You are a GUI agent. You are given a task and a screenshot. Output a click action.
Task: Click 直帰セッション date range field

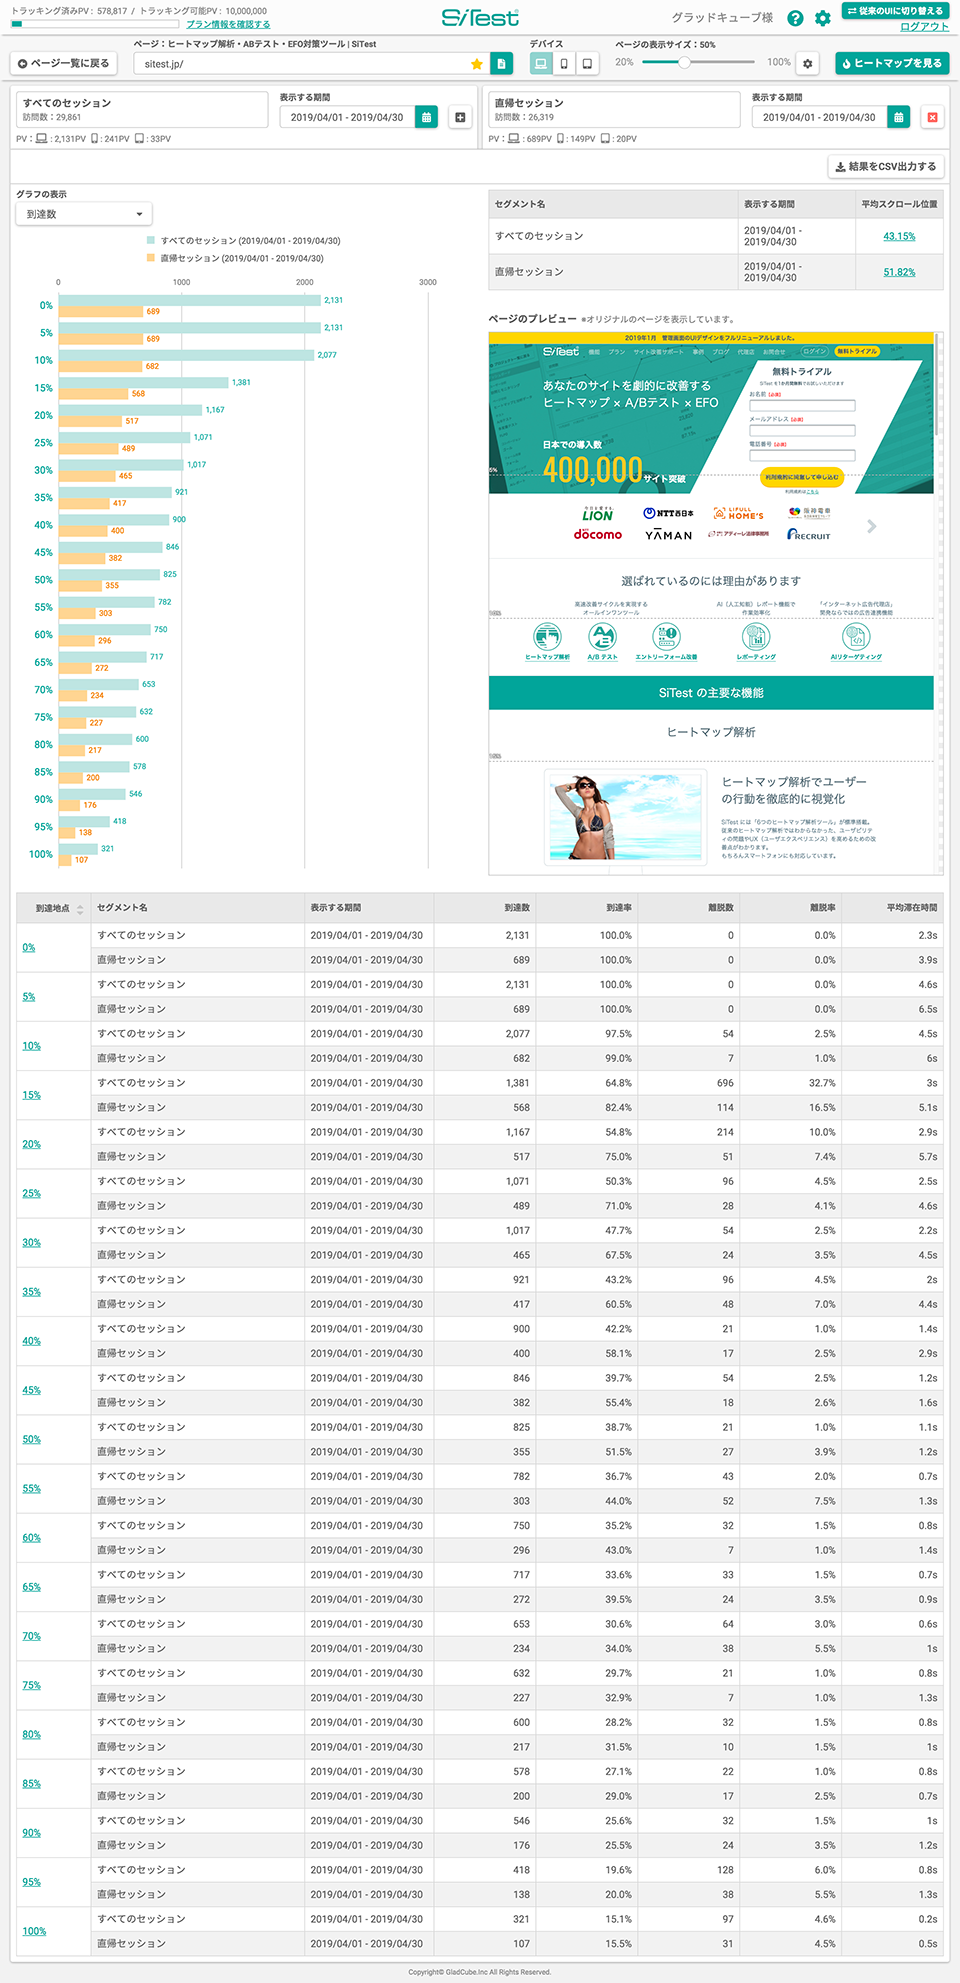[x=819, y=117]
